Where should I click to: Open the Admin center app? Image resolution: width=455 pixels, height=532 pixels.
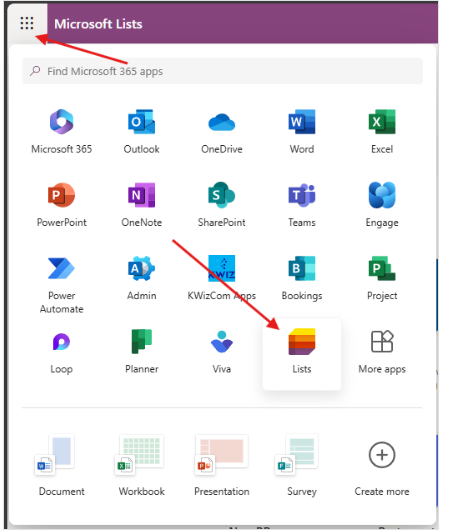click(141, 278)
